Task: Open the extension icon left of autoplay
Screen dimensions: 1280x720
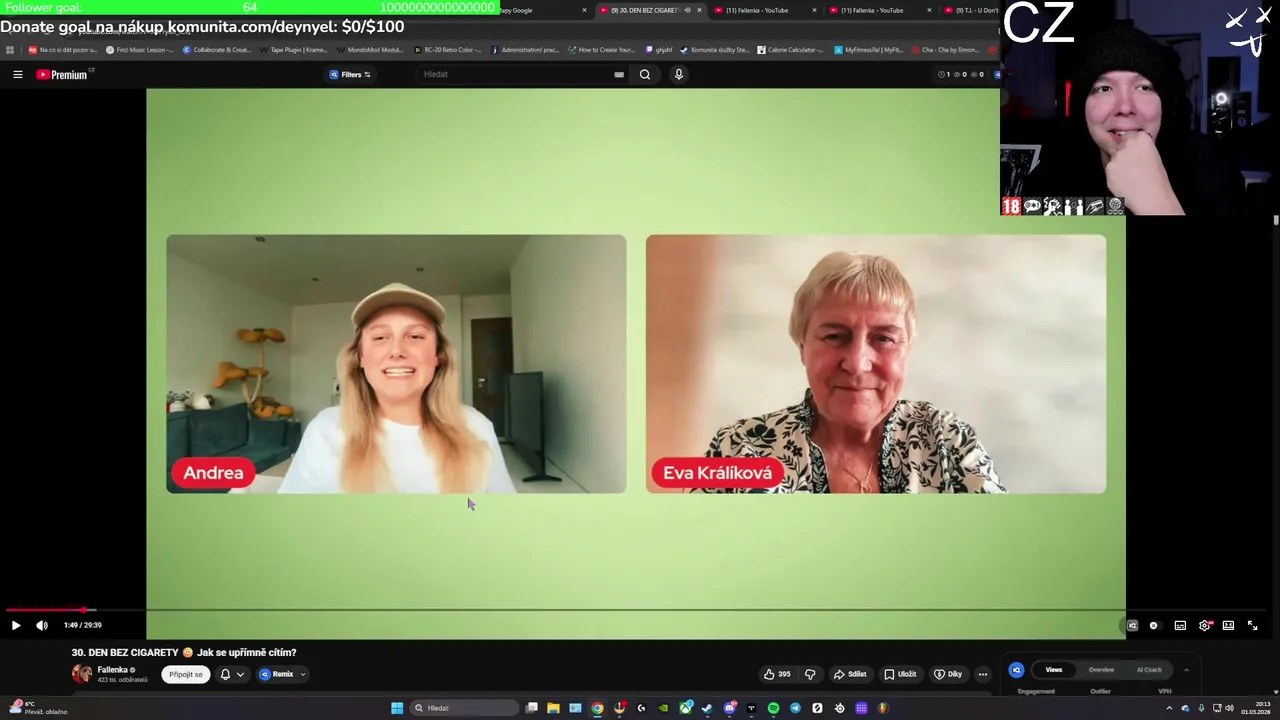Action: point(1132,625)
